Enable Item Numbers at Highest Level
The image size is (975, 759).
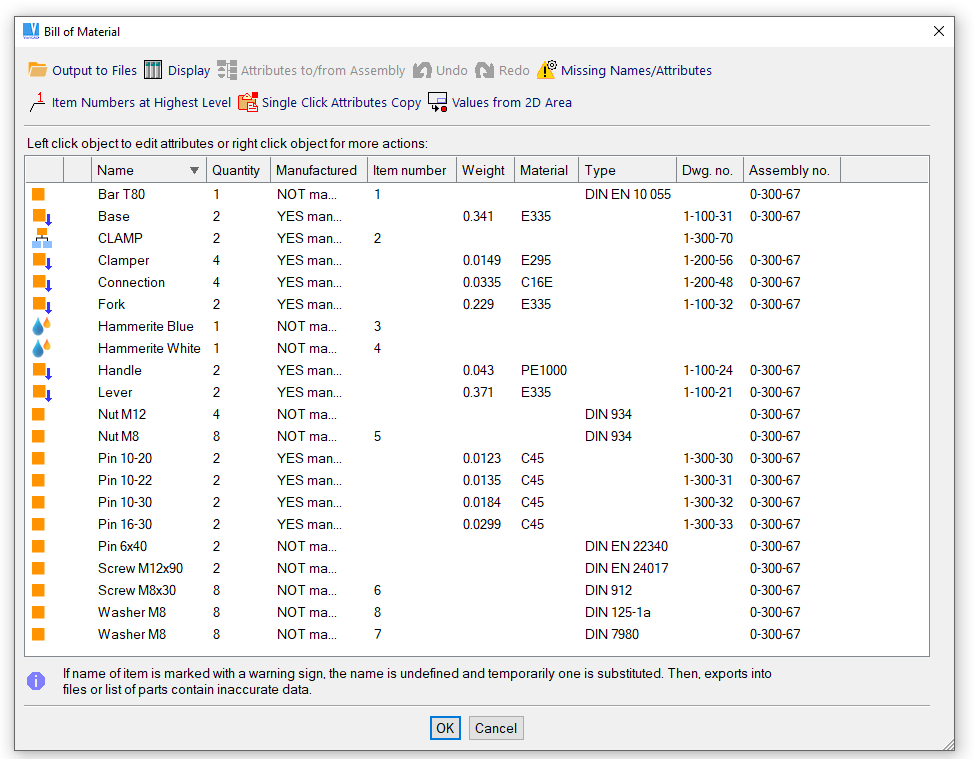[x=131, y=102]
